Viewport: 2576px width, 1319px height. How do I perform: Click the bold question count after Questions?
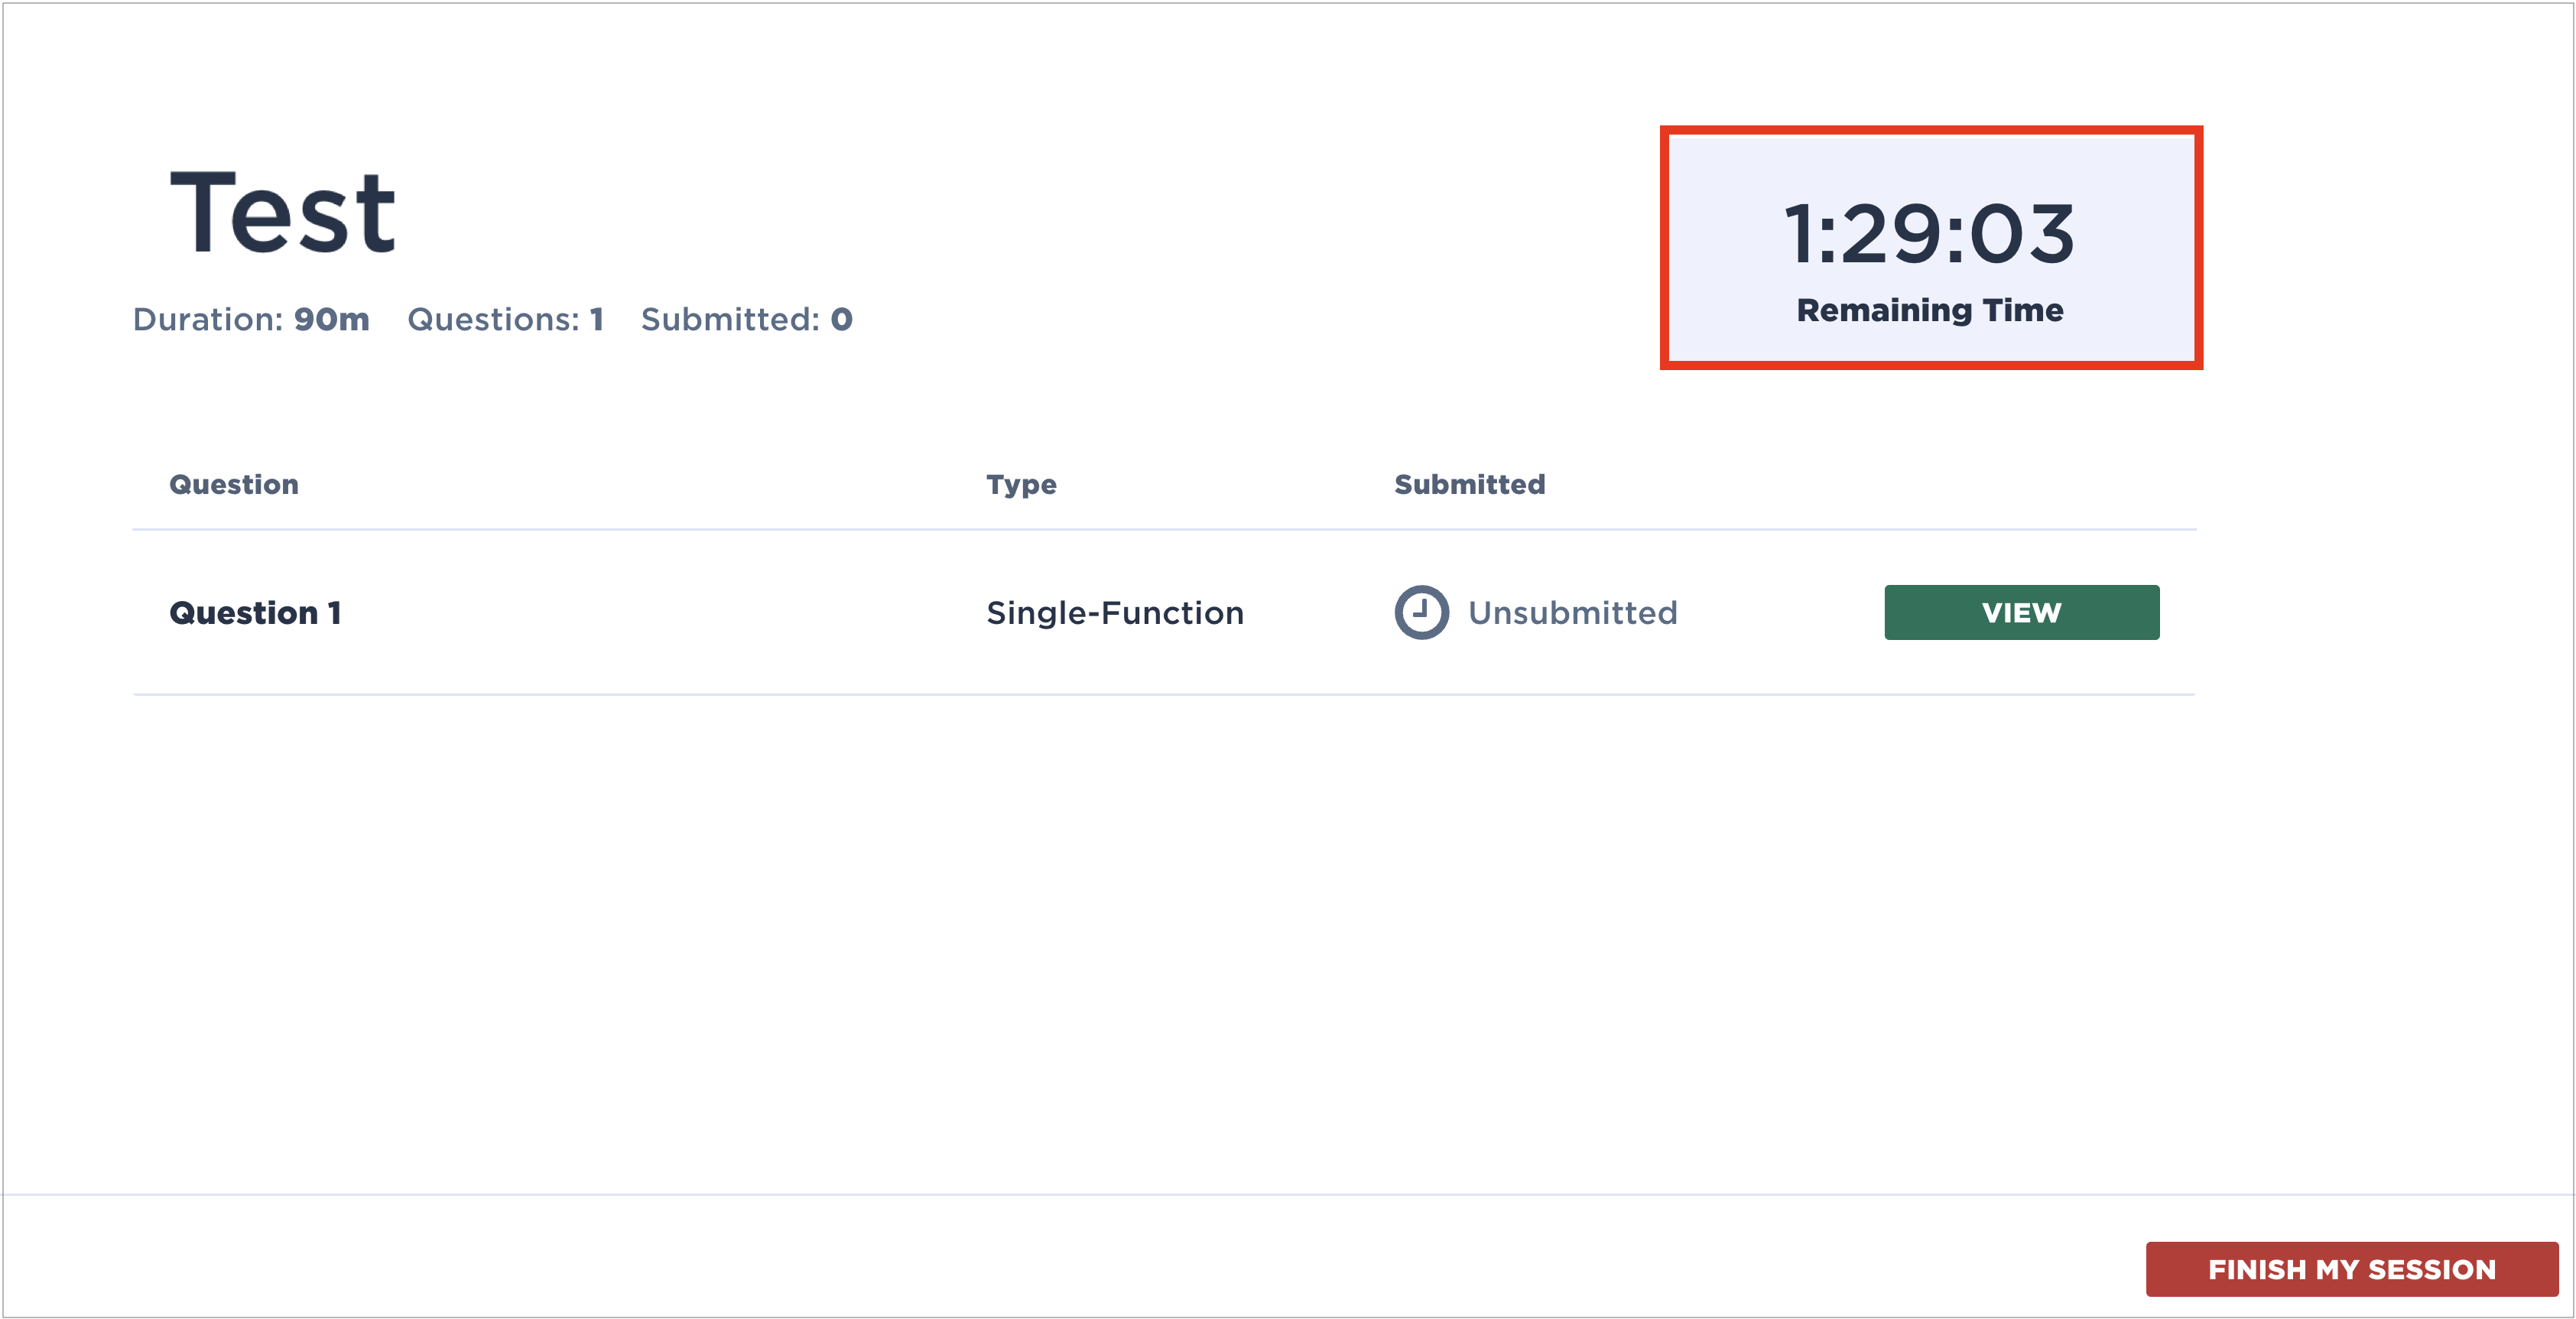[597, 319]
